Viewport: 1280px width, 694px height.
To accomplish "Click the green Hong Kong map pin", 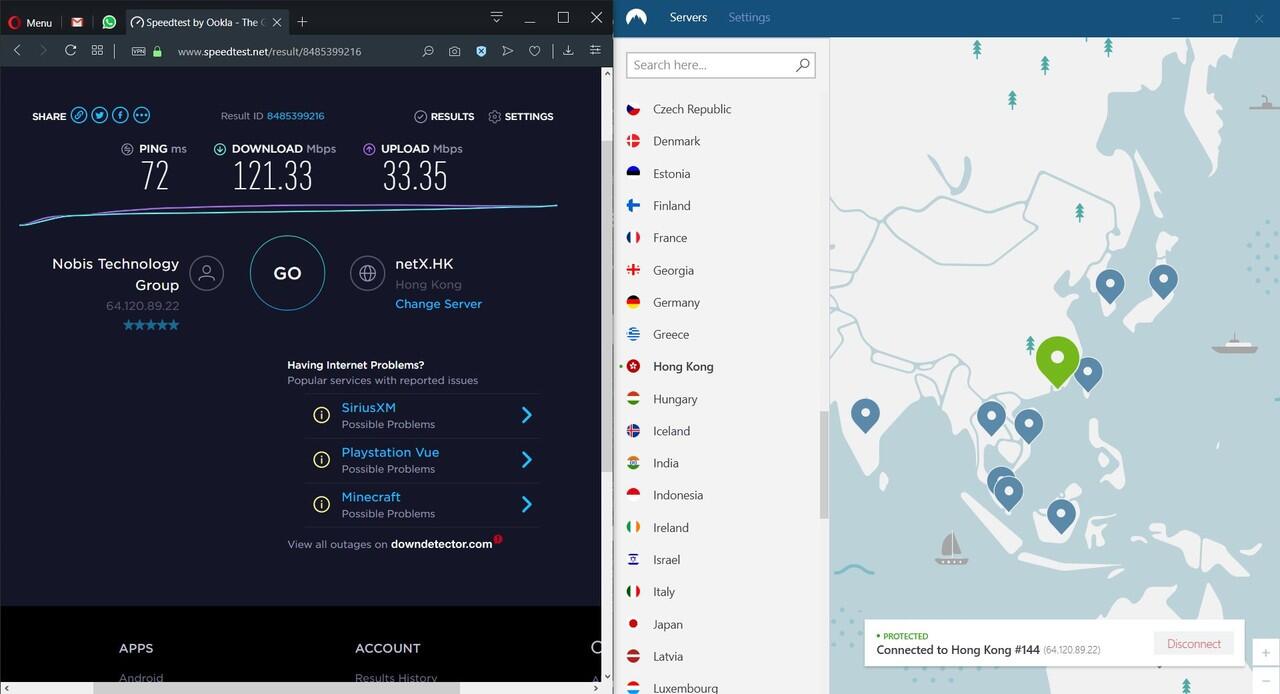I will [1057, 360].
